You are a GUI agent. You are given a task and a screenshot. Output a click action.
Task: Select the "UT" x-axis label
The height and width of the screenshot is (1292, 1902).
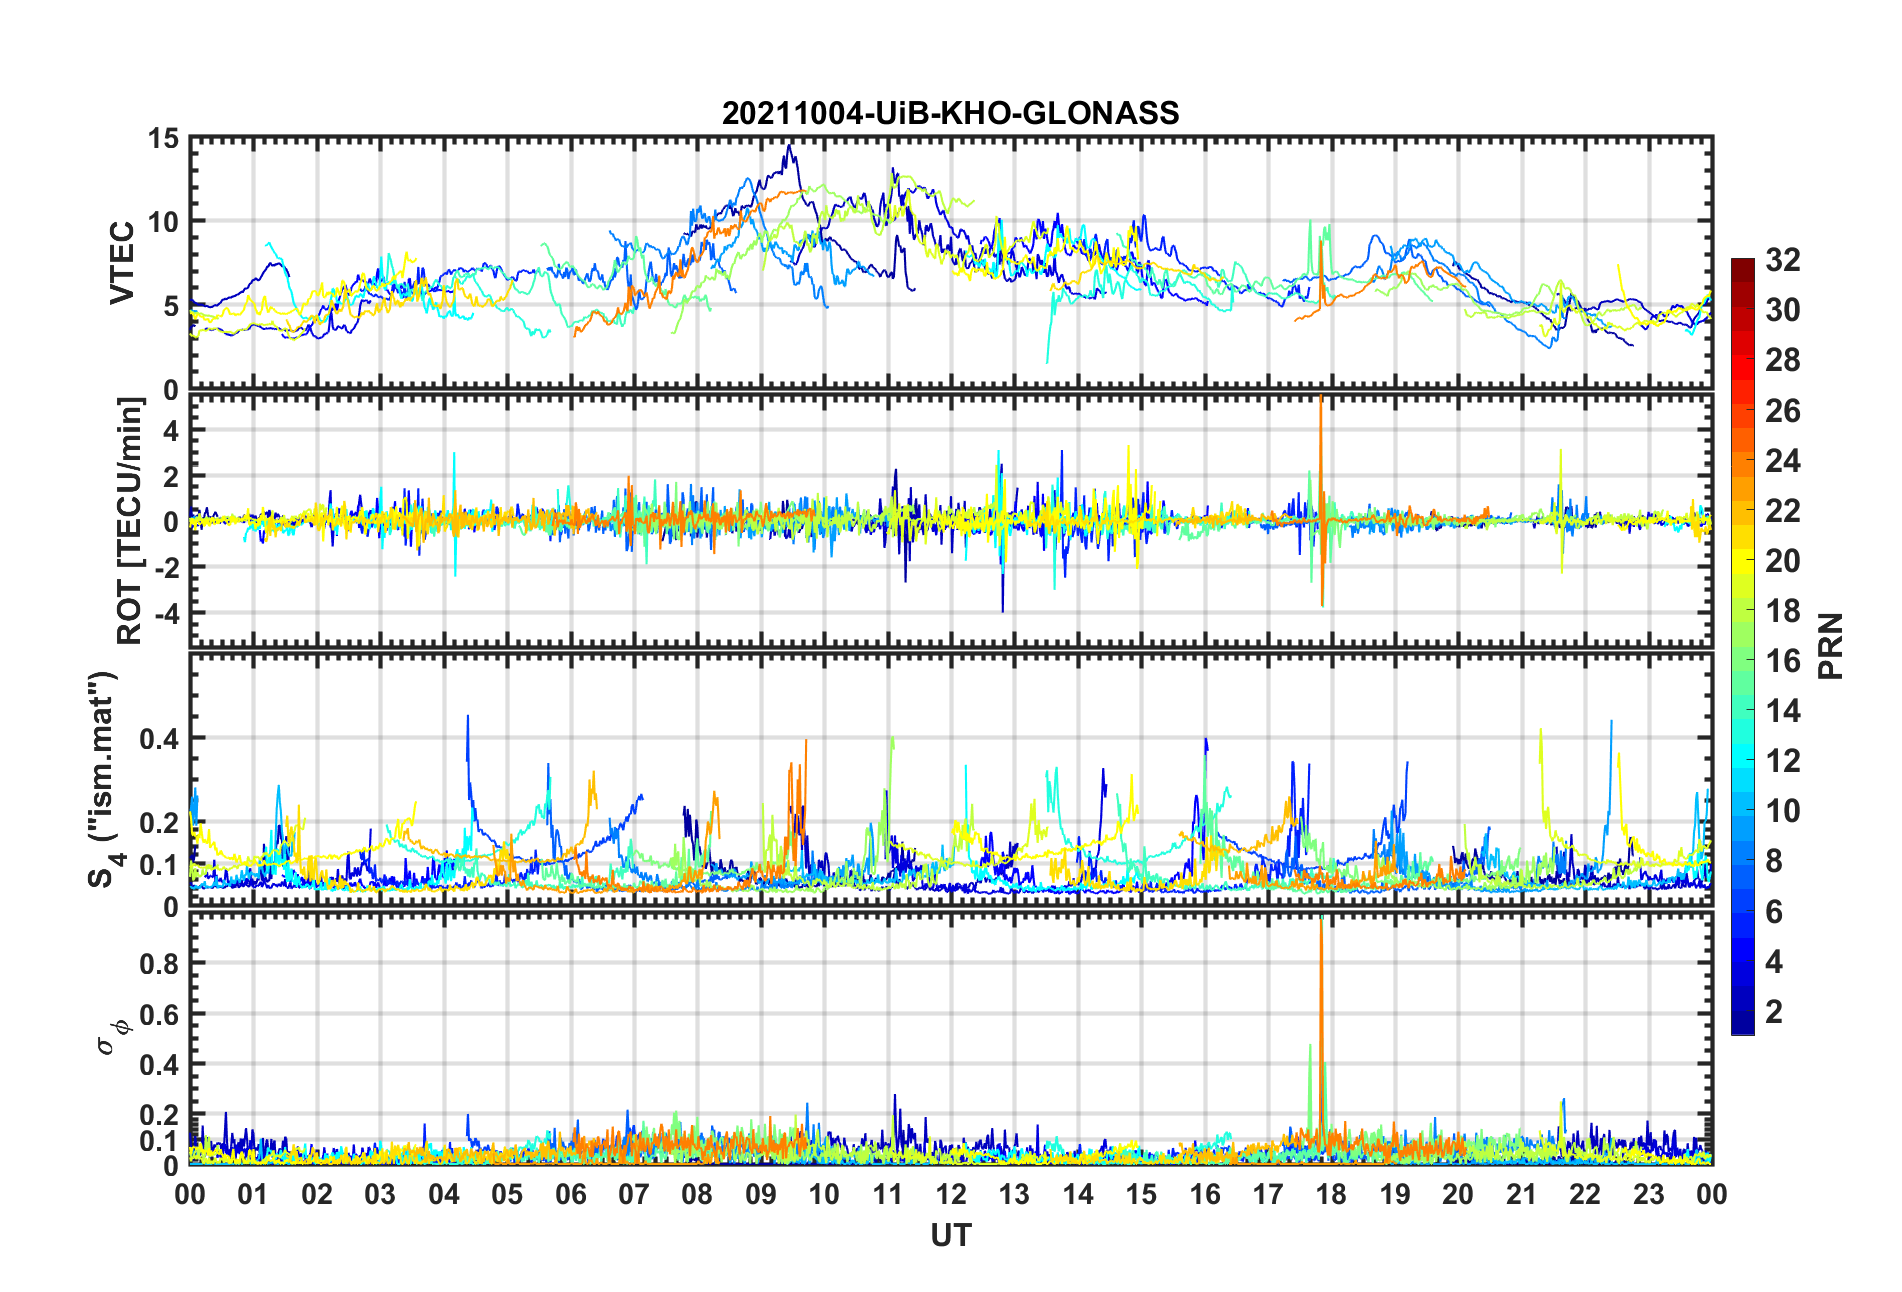click(x=950, y=1236)
